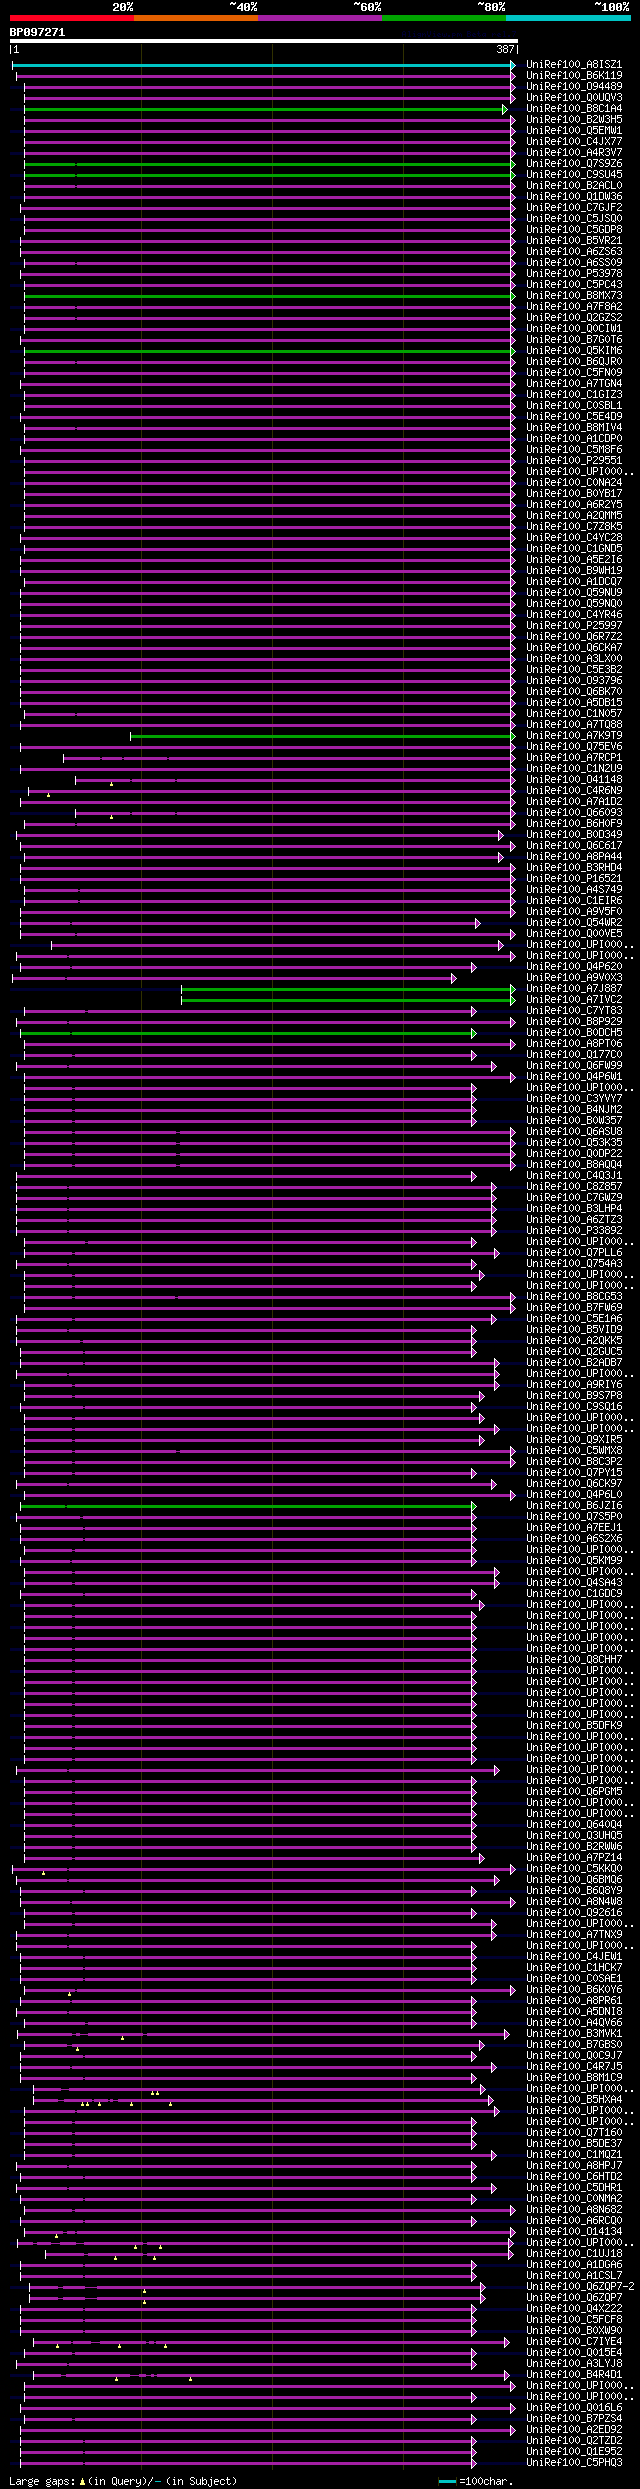Click the arrowhead ending the UniRef100_A9V0X3 bar
Image resolution: width=640 pixels, height=2489 pixels.
pyautogui.click(x=453, y=978)
